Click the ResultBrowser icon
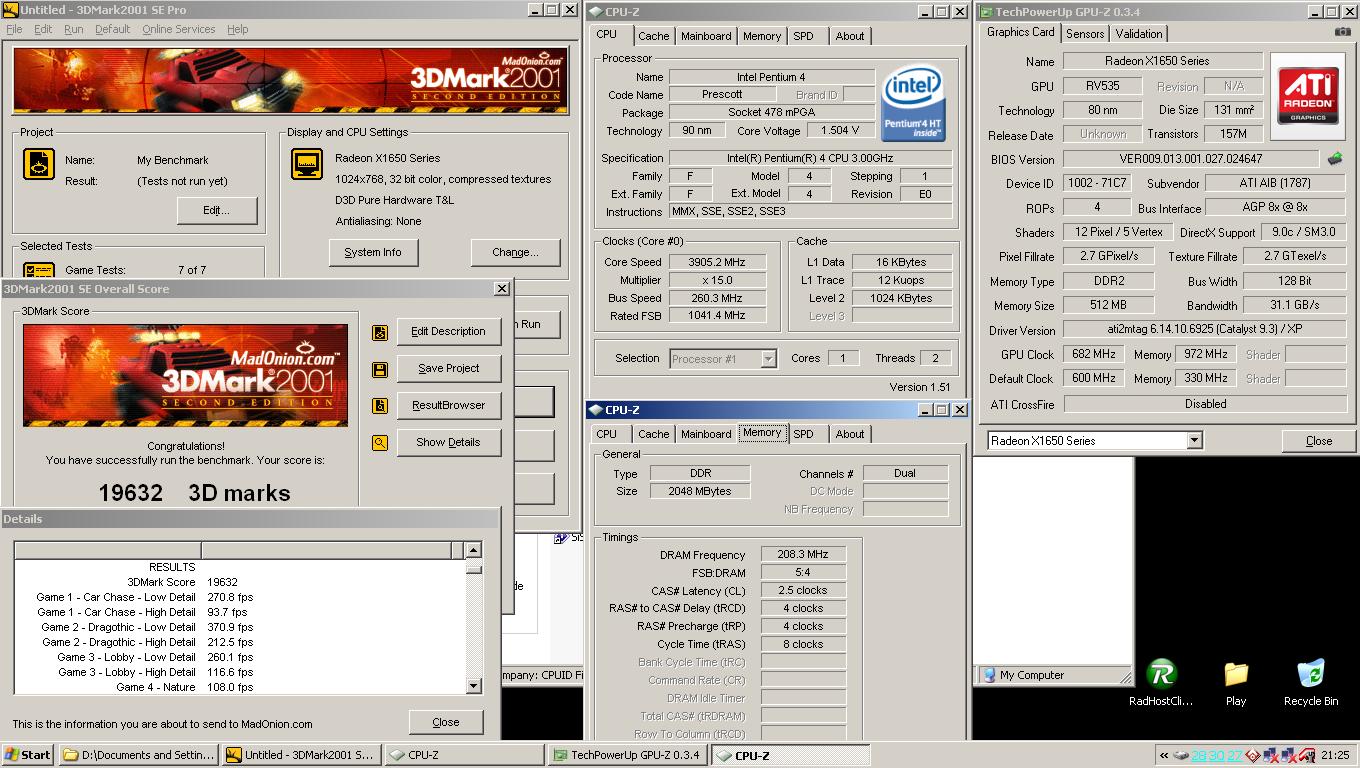This screenshot has height=768, width=1360. [x=380, y=406]
